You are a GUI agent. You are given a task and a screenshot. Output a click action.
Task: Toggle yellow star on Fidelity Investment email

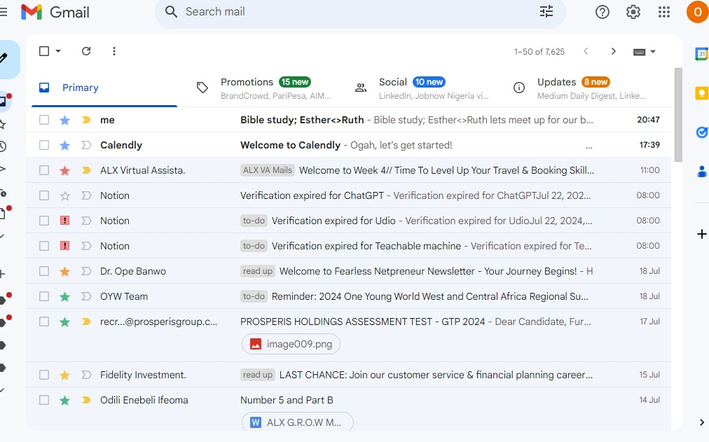pyautogui.click(x=65, y=375)
